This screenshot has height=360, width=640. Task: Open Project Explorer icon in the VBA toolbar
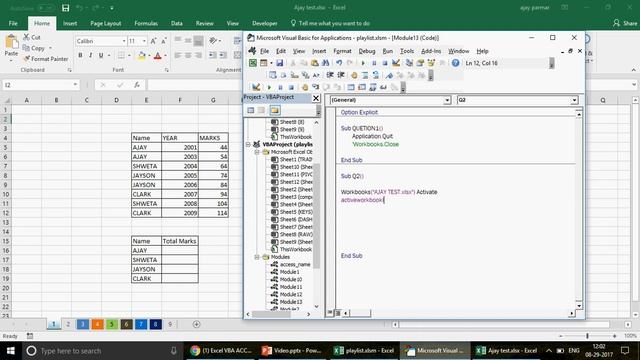click(409, 63)
